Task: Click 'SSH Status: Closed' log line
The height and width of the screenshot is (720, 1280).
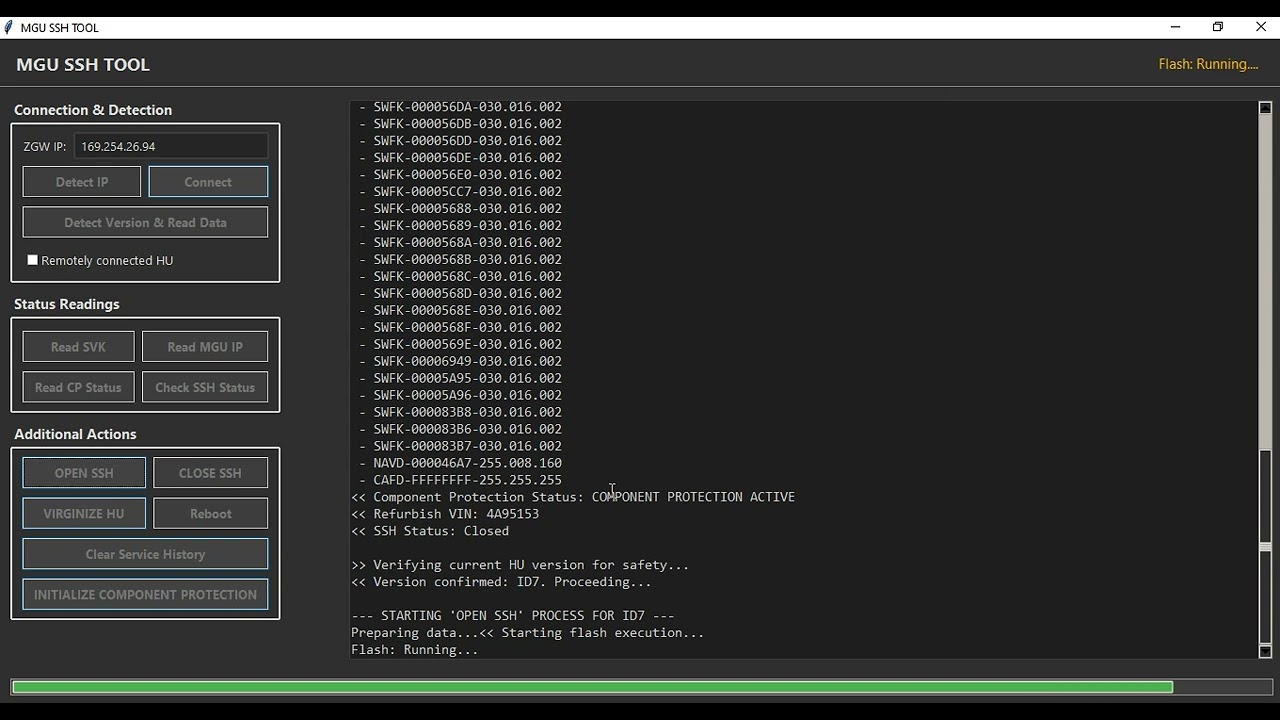Action: click(430, 531)
